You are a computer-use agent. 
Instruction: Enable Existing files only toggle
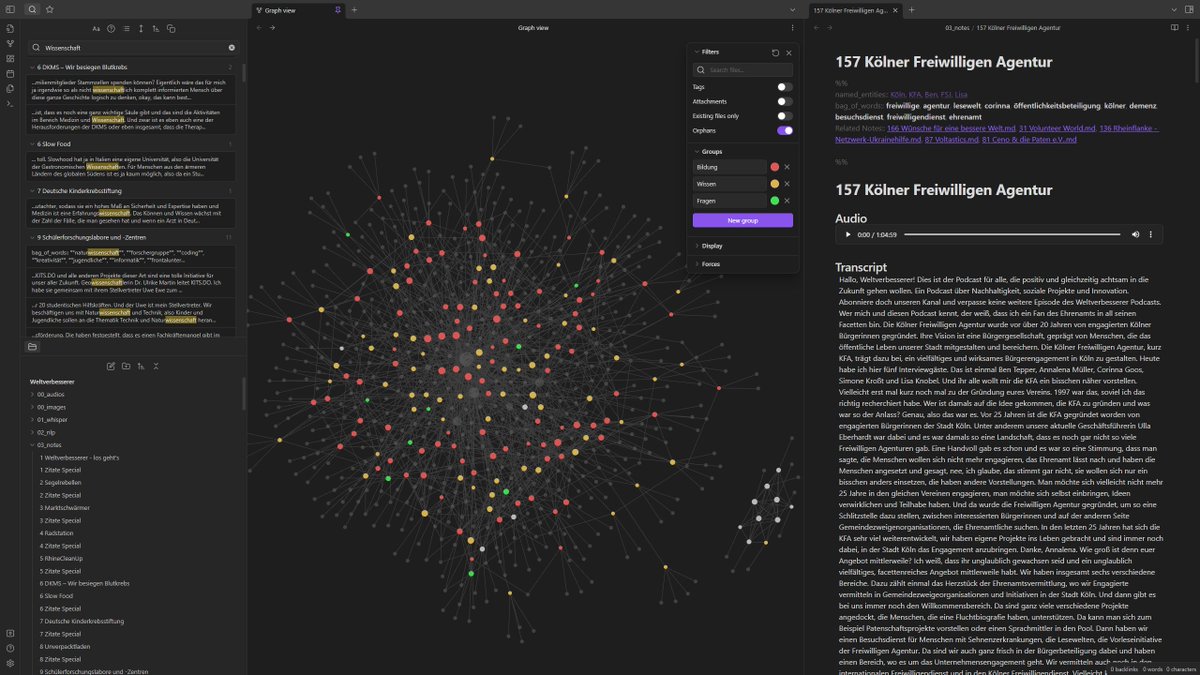pos(785,116)
